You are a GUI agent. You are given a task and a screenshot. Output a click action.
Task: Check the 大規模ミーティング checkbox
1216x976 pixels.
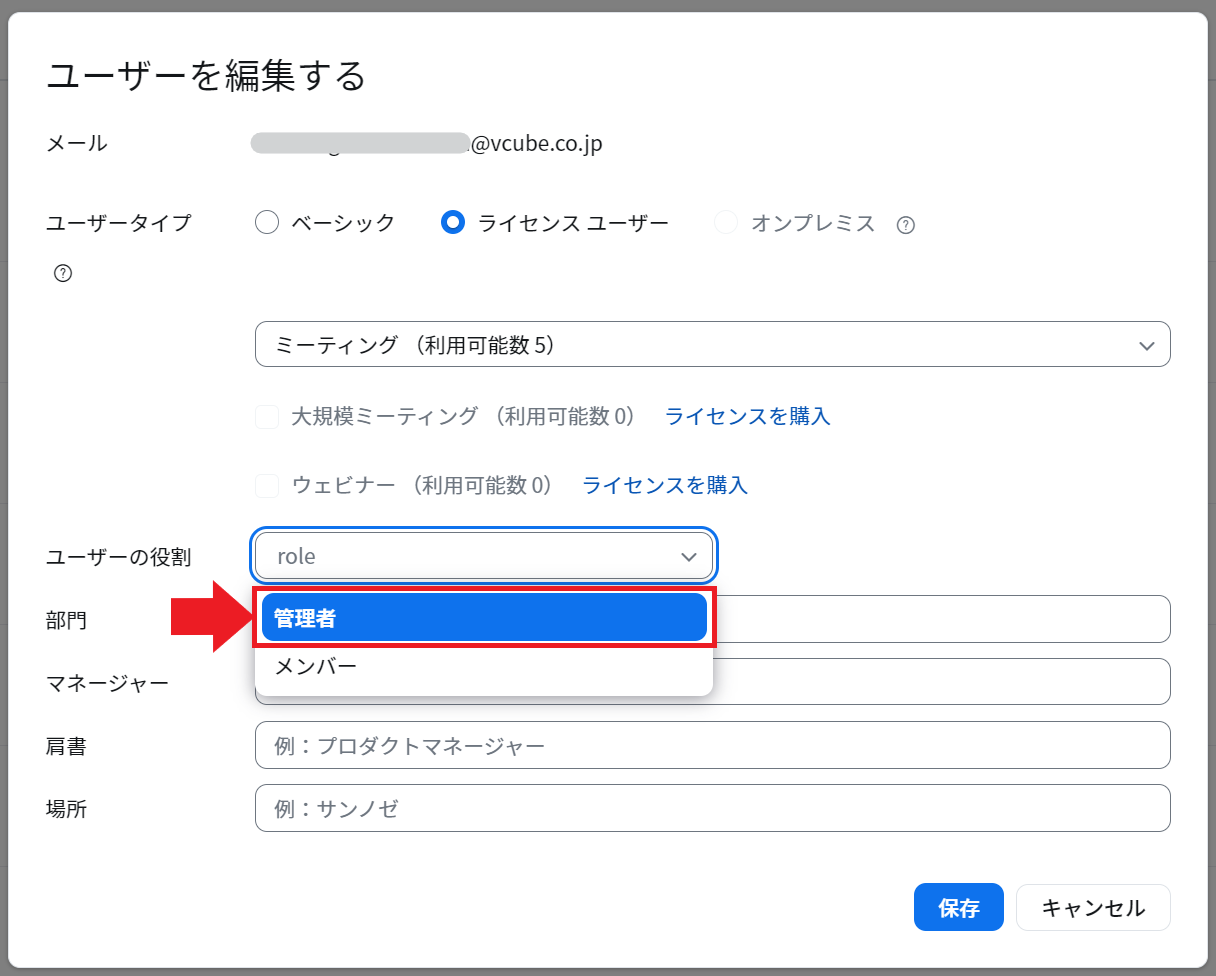coord(267,416)
